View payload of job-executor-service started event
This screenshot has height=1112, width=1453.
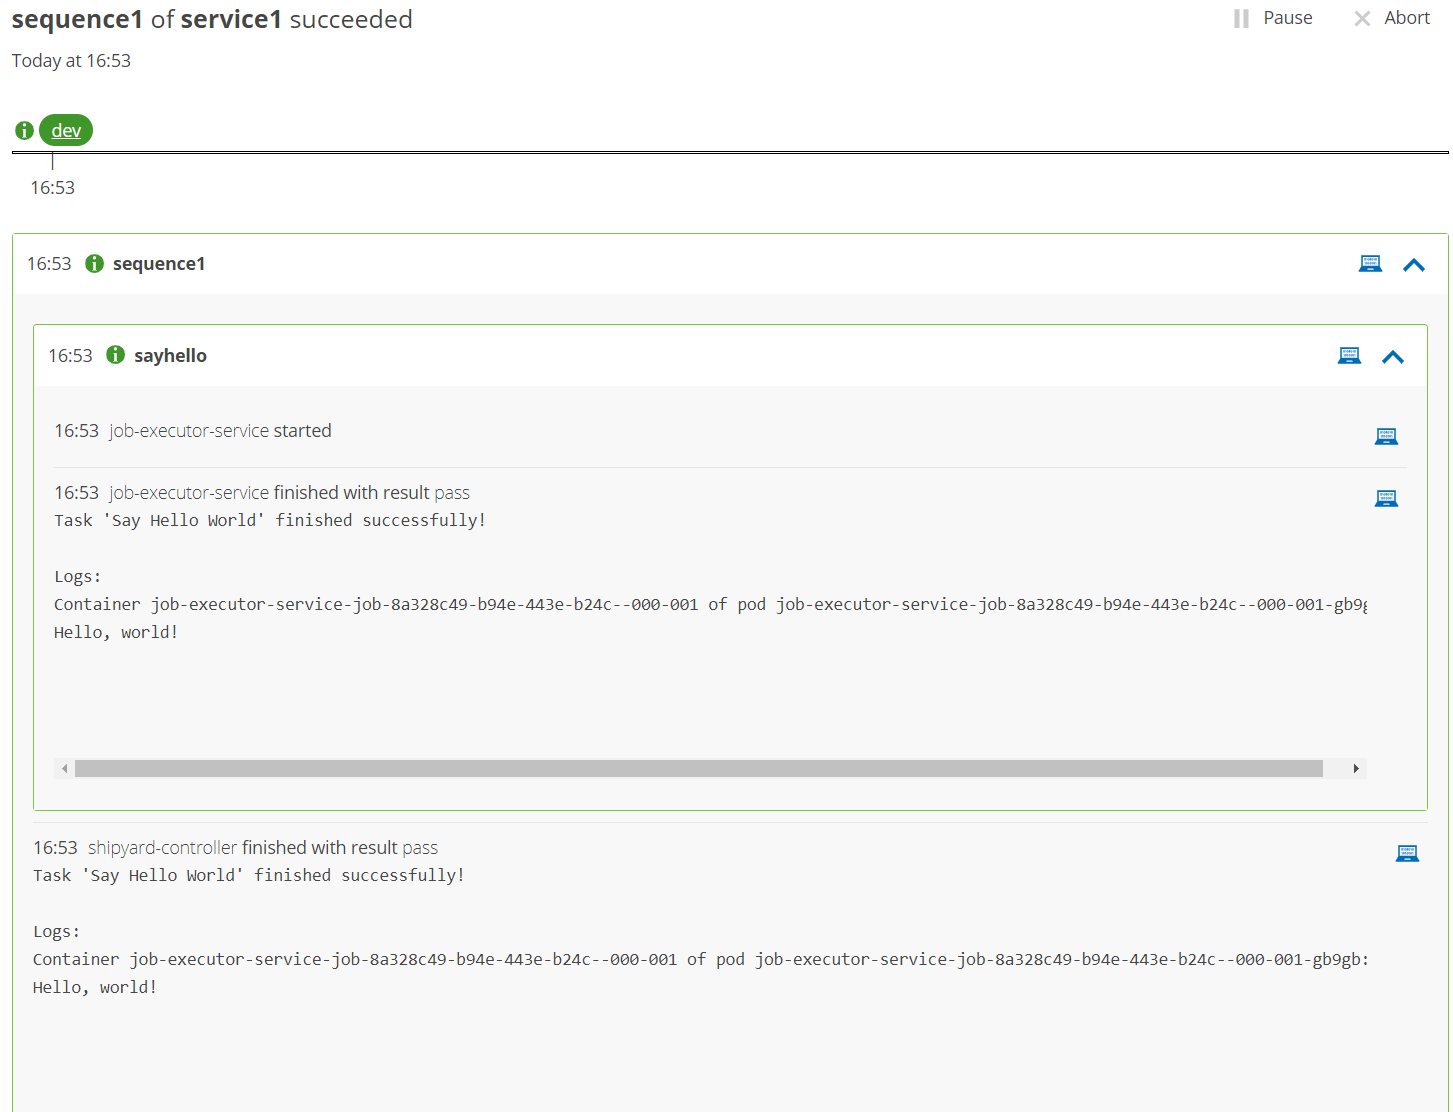click(x=1386, y=436)
